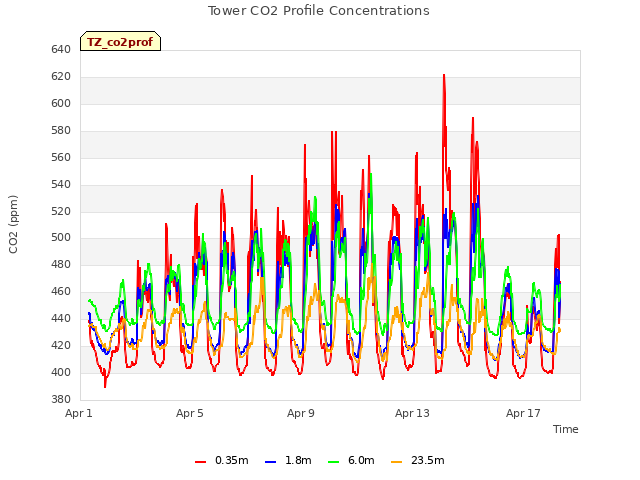Click the red 0.35m legend swatch
This screenshot has height=480, width=640.
[200, 462]
